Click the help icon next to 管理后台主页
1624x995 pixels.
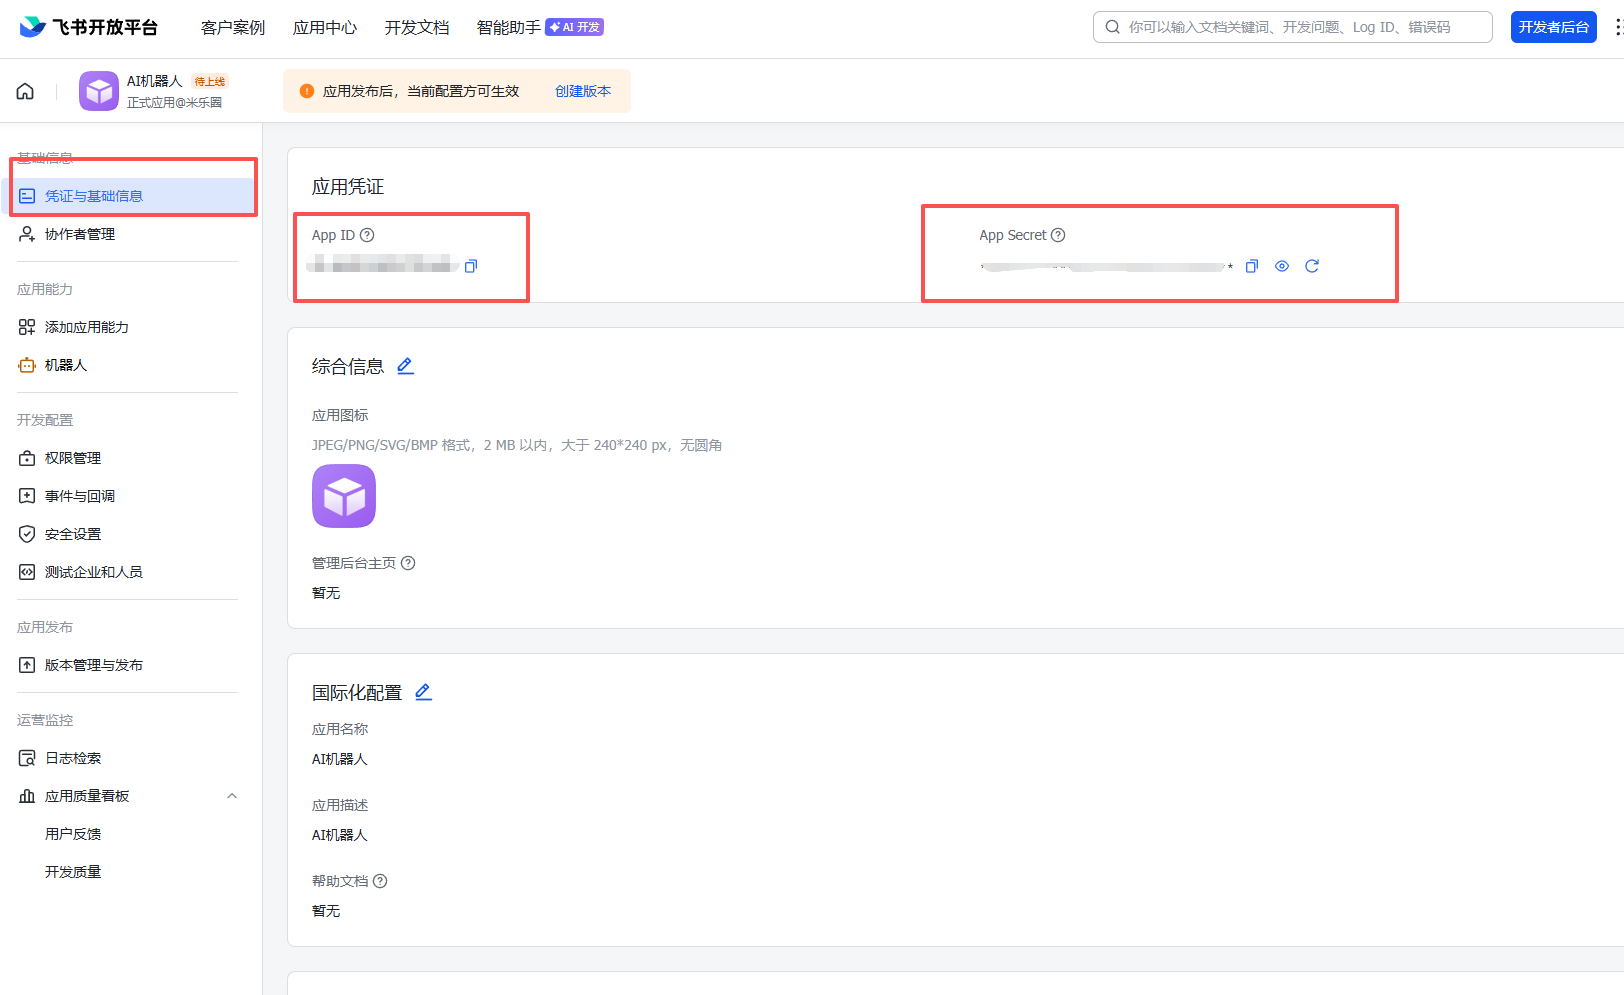(408, 563)
